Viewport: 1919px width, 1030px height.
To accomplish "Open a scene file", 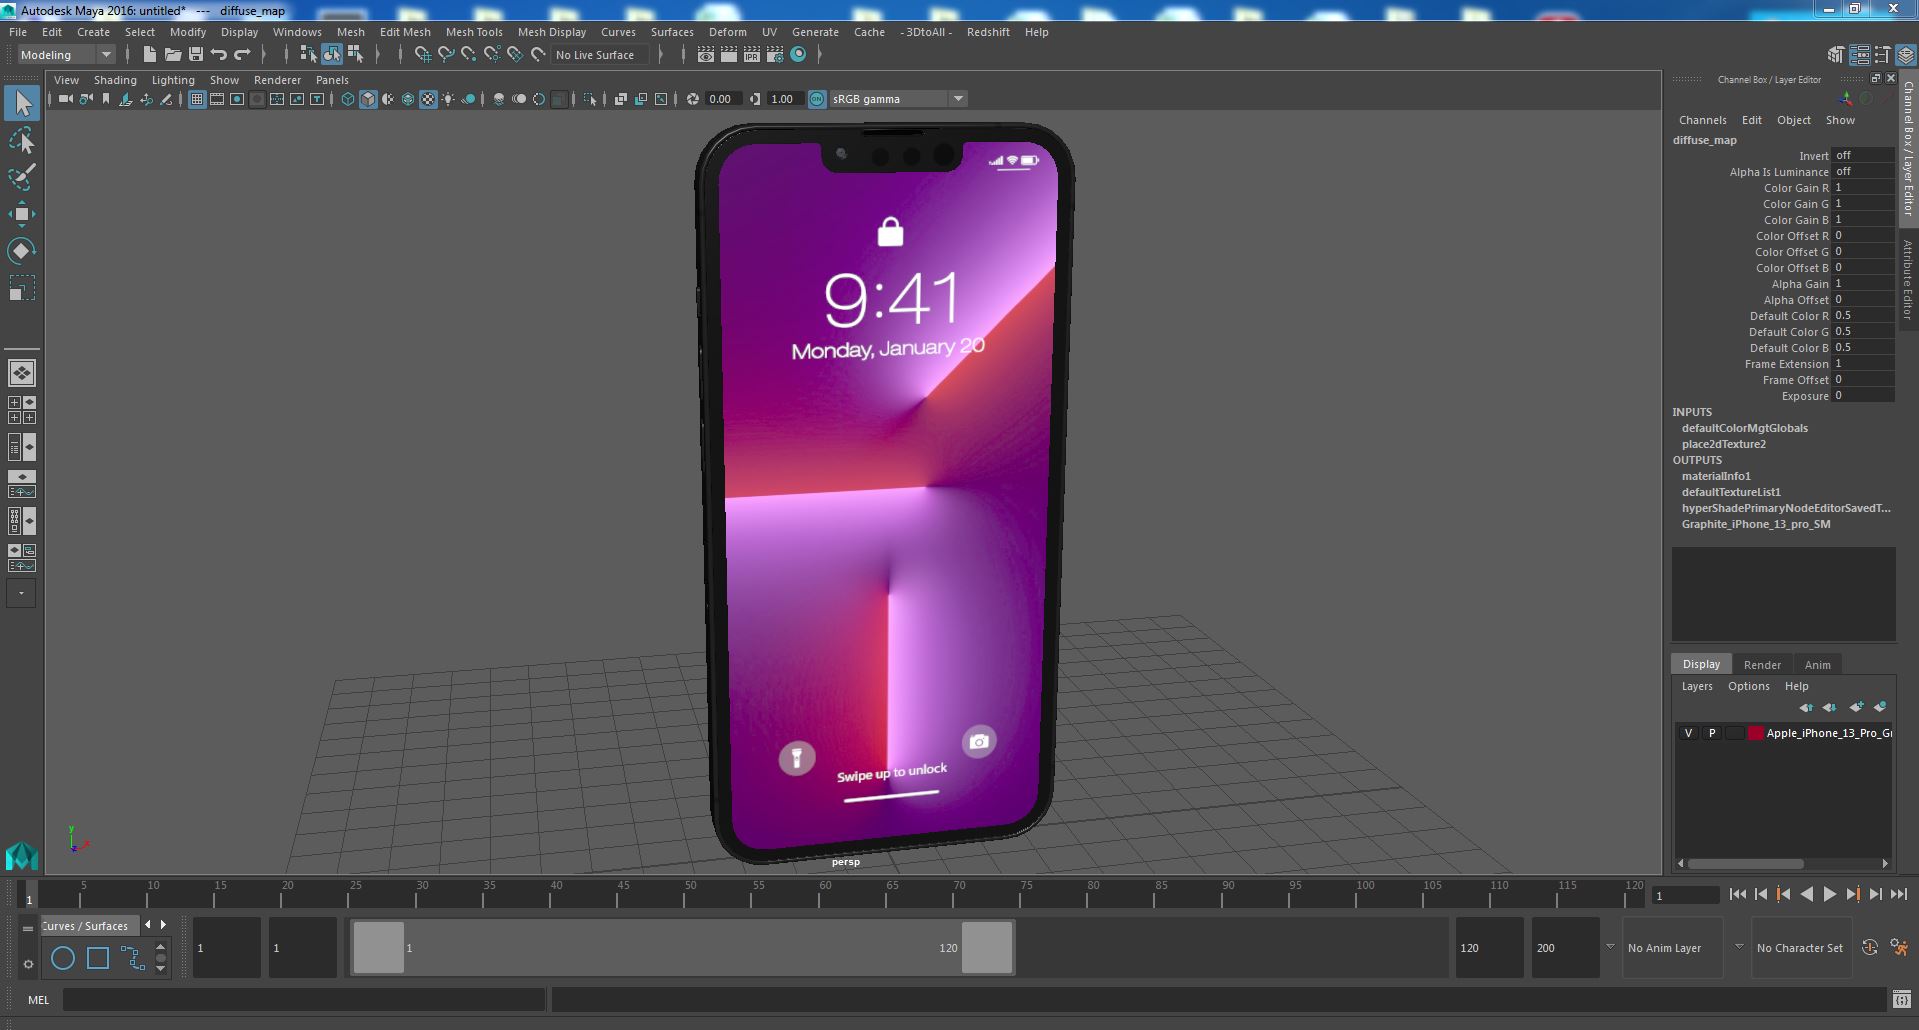I will (172, 55).
